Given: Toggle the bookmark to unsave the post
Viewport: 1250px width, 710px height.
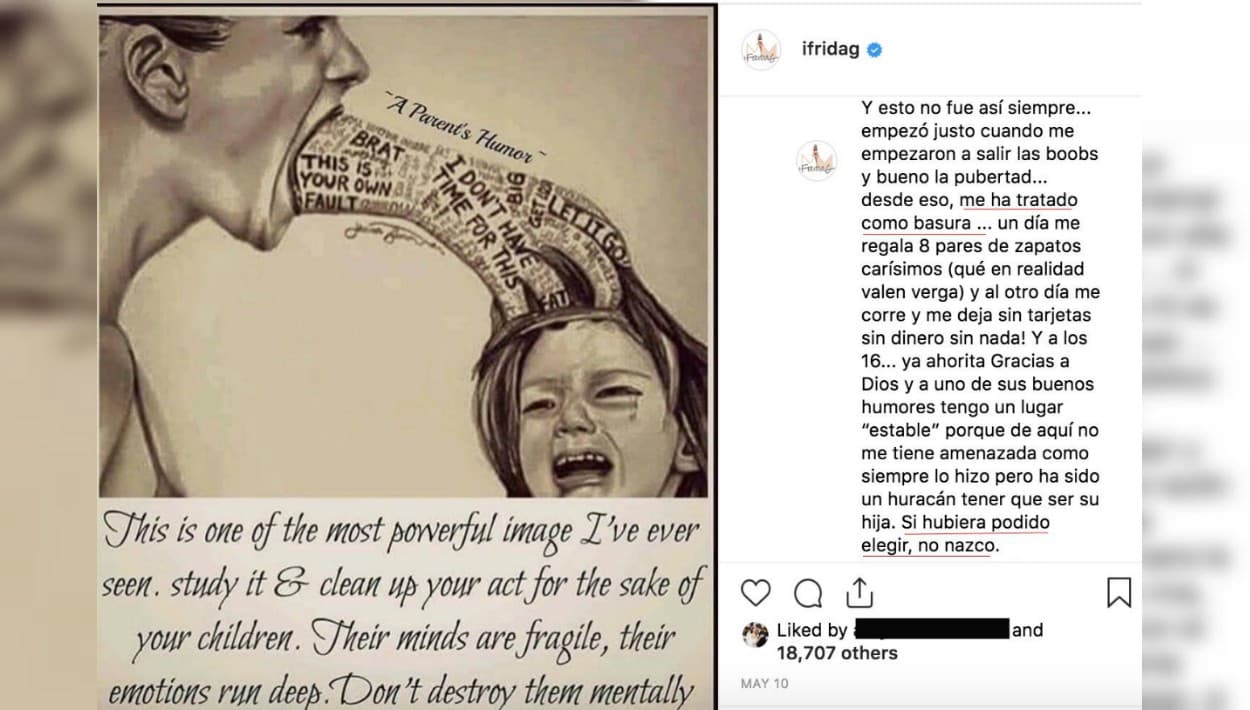Looking at the screenshot, I should coord(1119,594).
